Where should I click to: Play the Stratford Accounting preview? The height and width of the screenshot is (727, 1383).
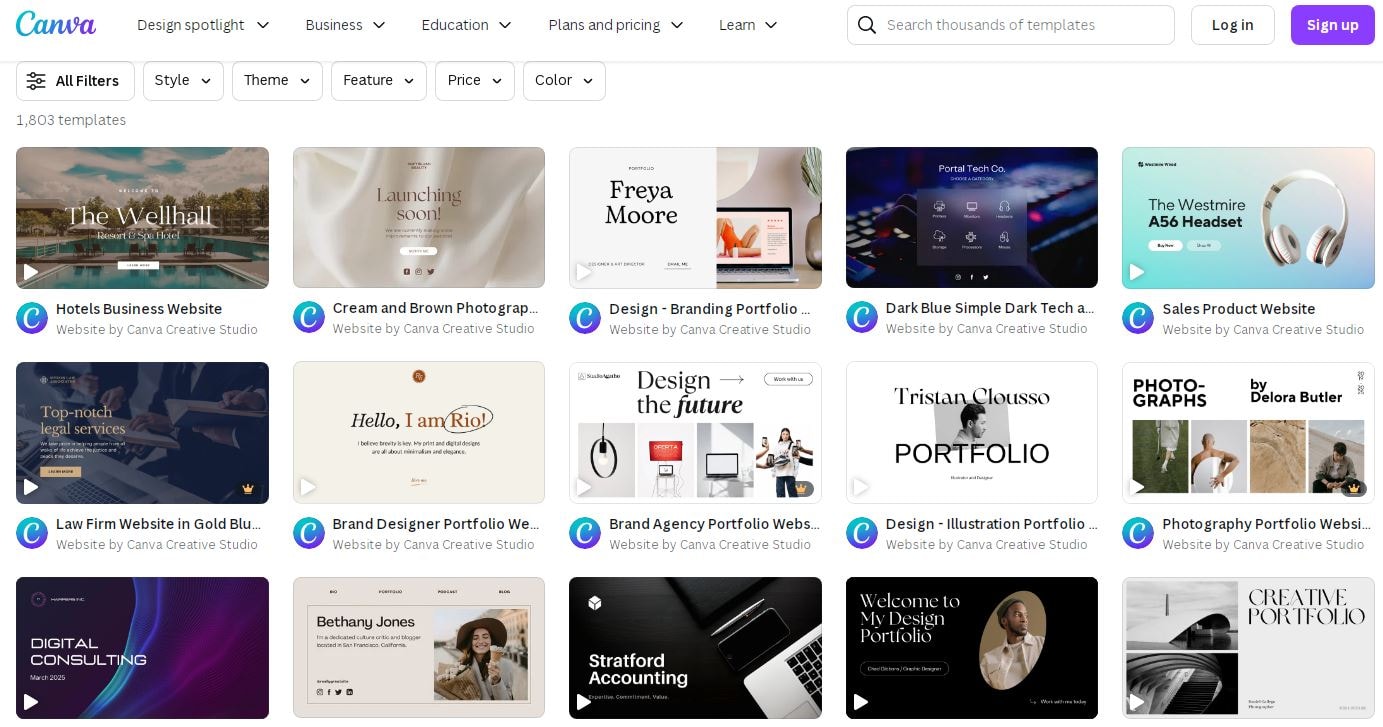(584, 702)
